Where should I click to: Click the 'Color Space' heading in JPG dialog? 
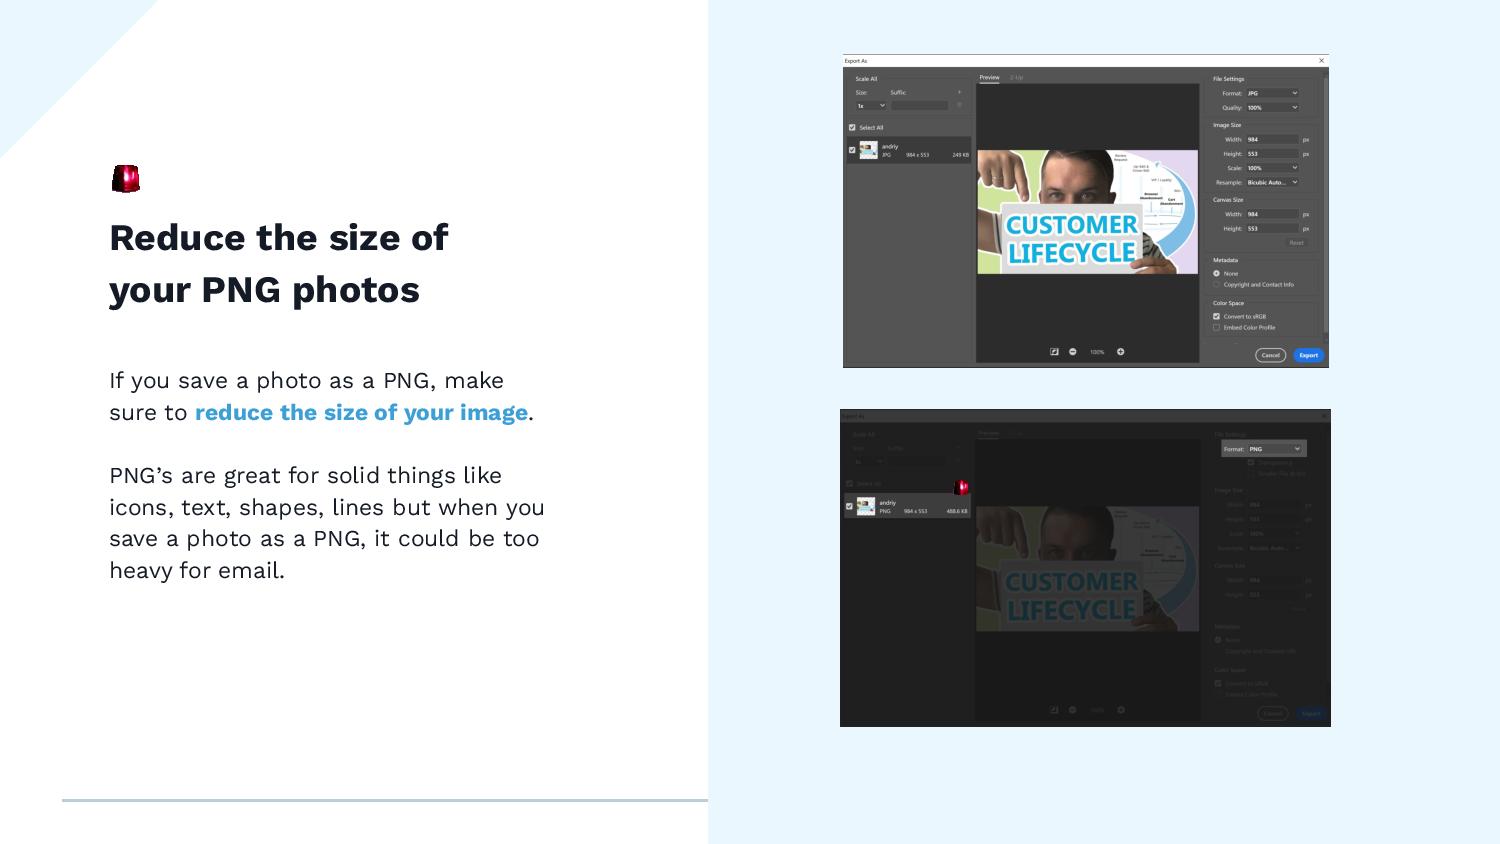tap(1229, 303)
